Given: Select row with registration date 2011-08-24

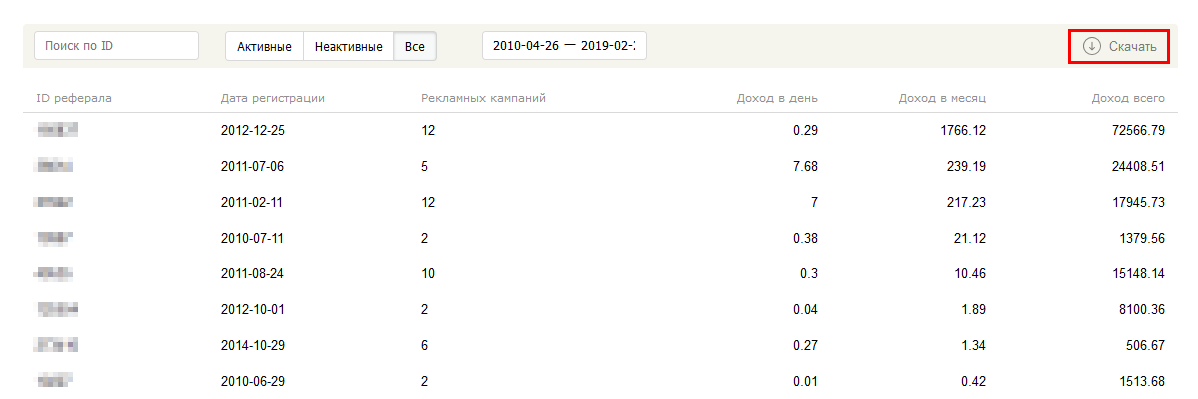Looking at the screenshot, I should coord(600,274).
